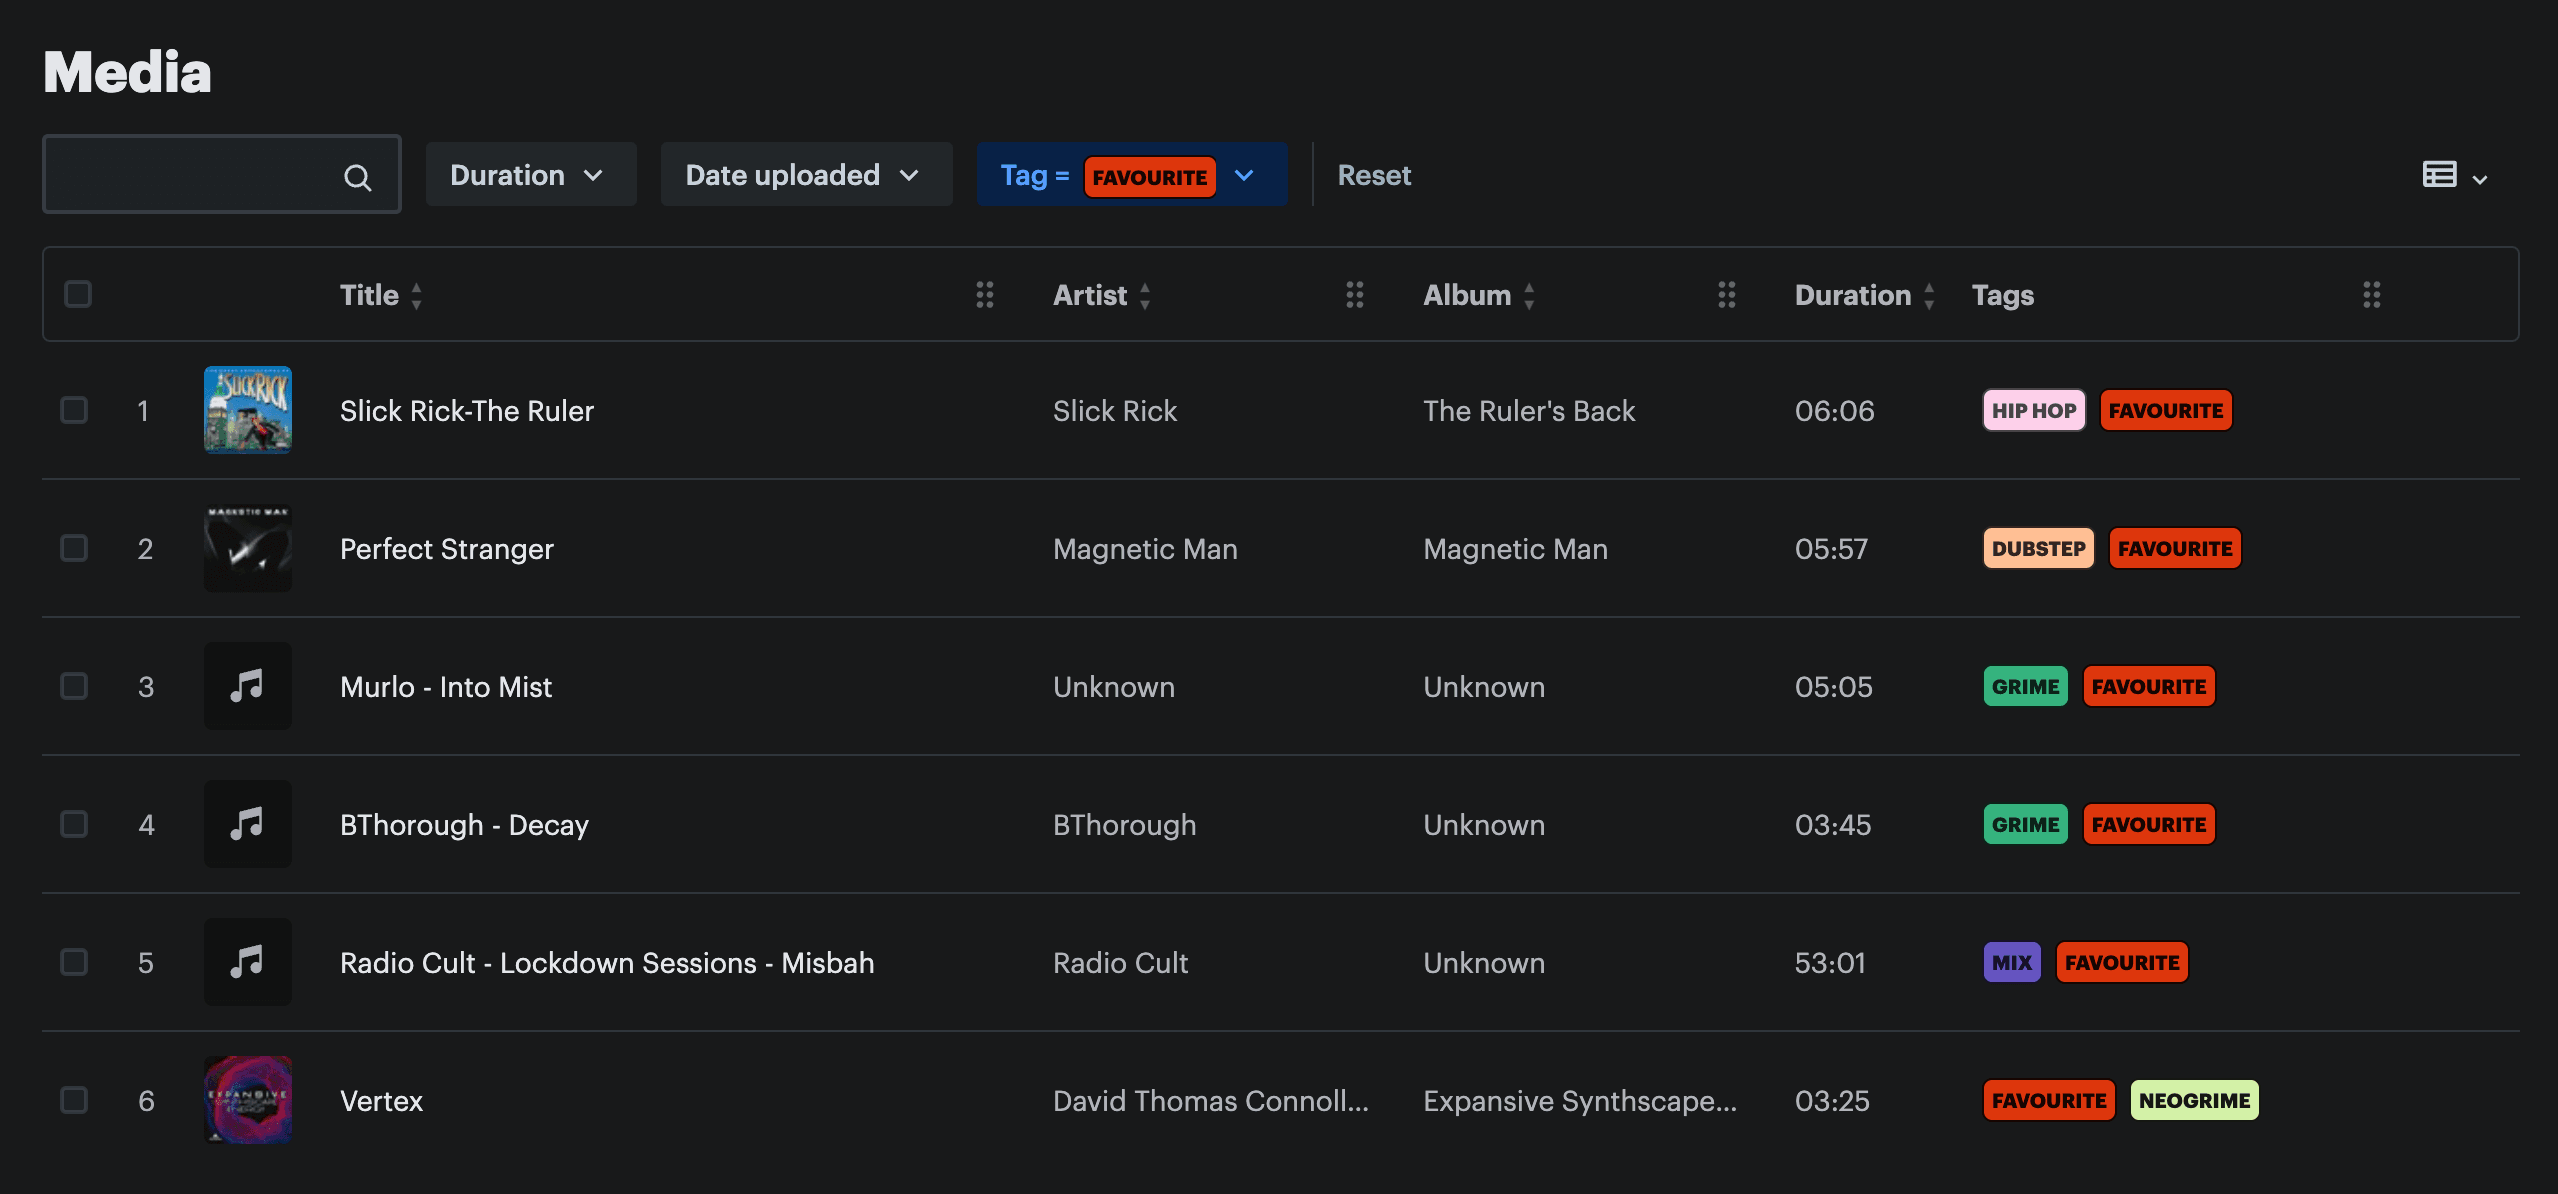Grab the Album column drag handle

1726,295
